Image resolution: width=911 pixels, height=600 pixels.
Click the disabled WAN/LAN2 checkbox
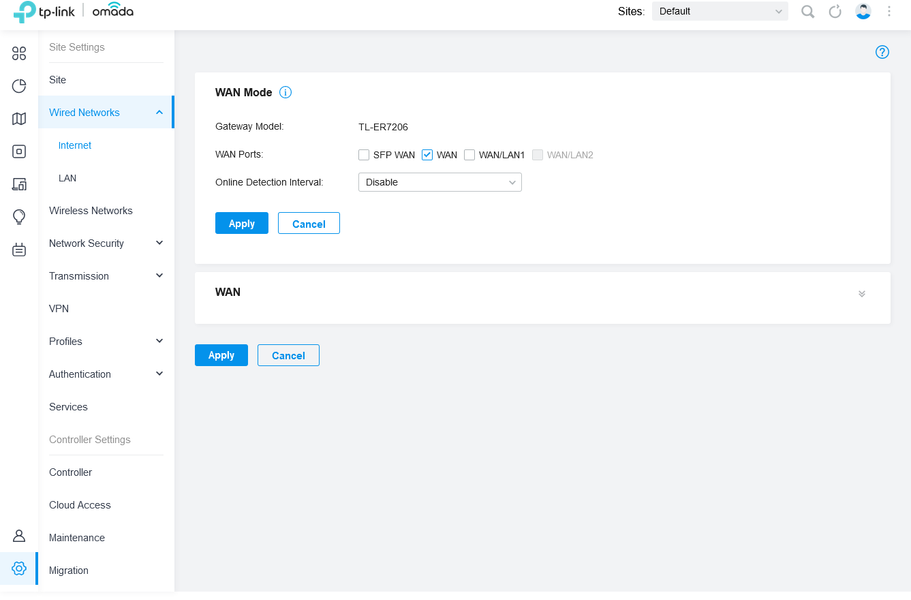pos(537,155)
